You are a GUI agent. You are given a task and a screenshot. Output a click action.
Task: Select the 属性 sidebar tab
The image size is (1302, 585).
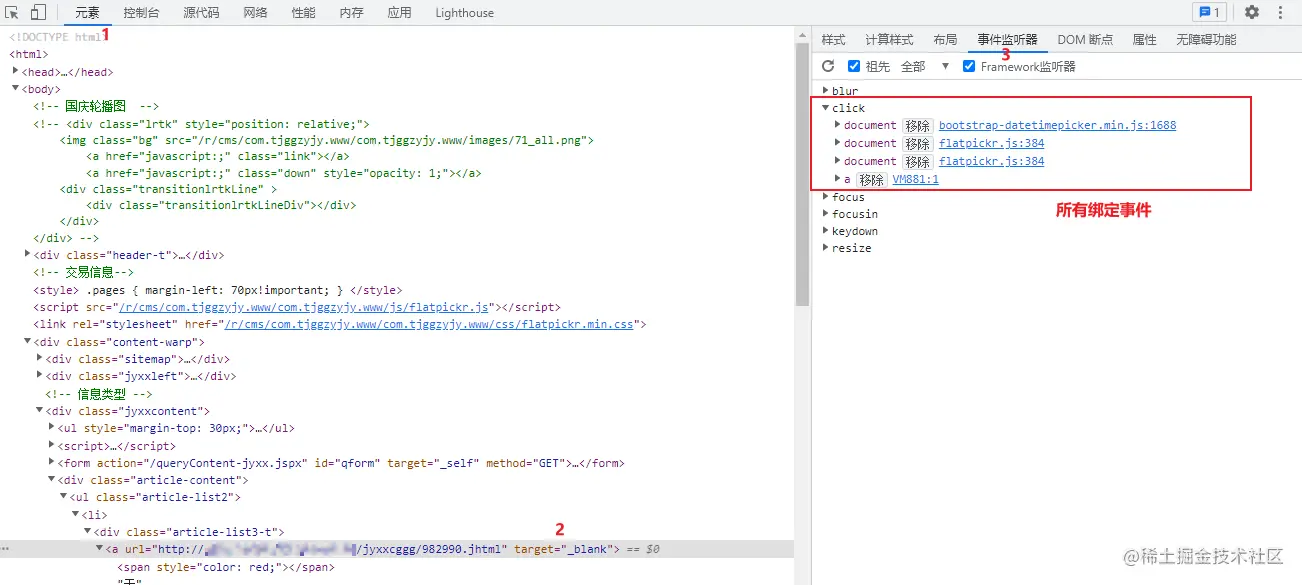[1144, 40]
